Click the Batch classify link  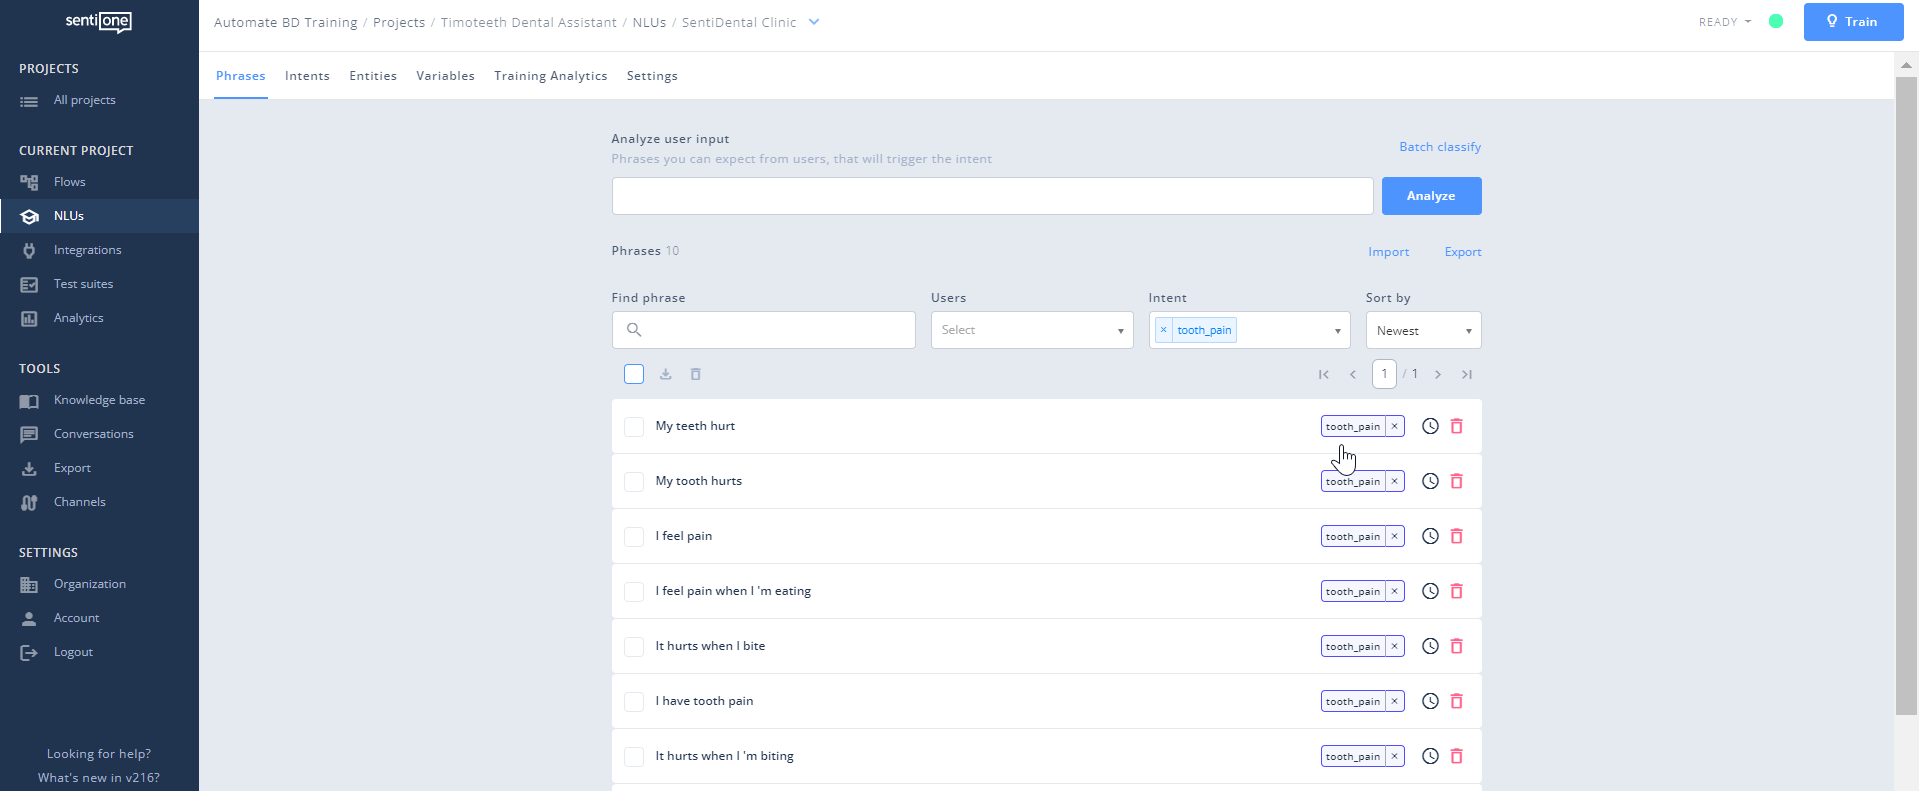pos(1439,147)
